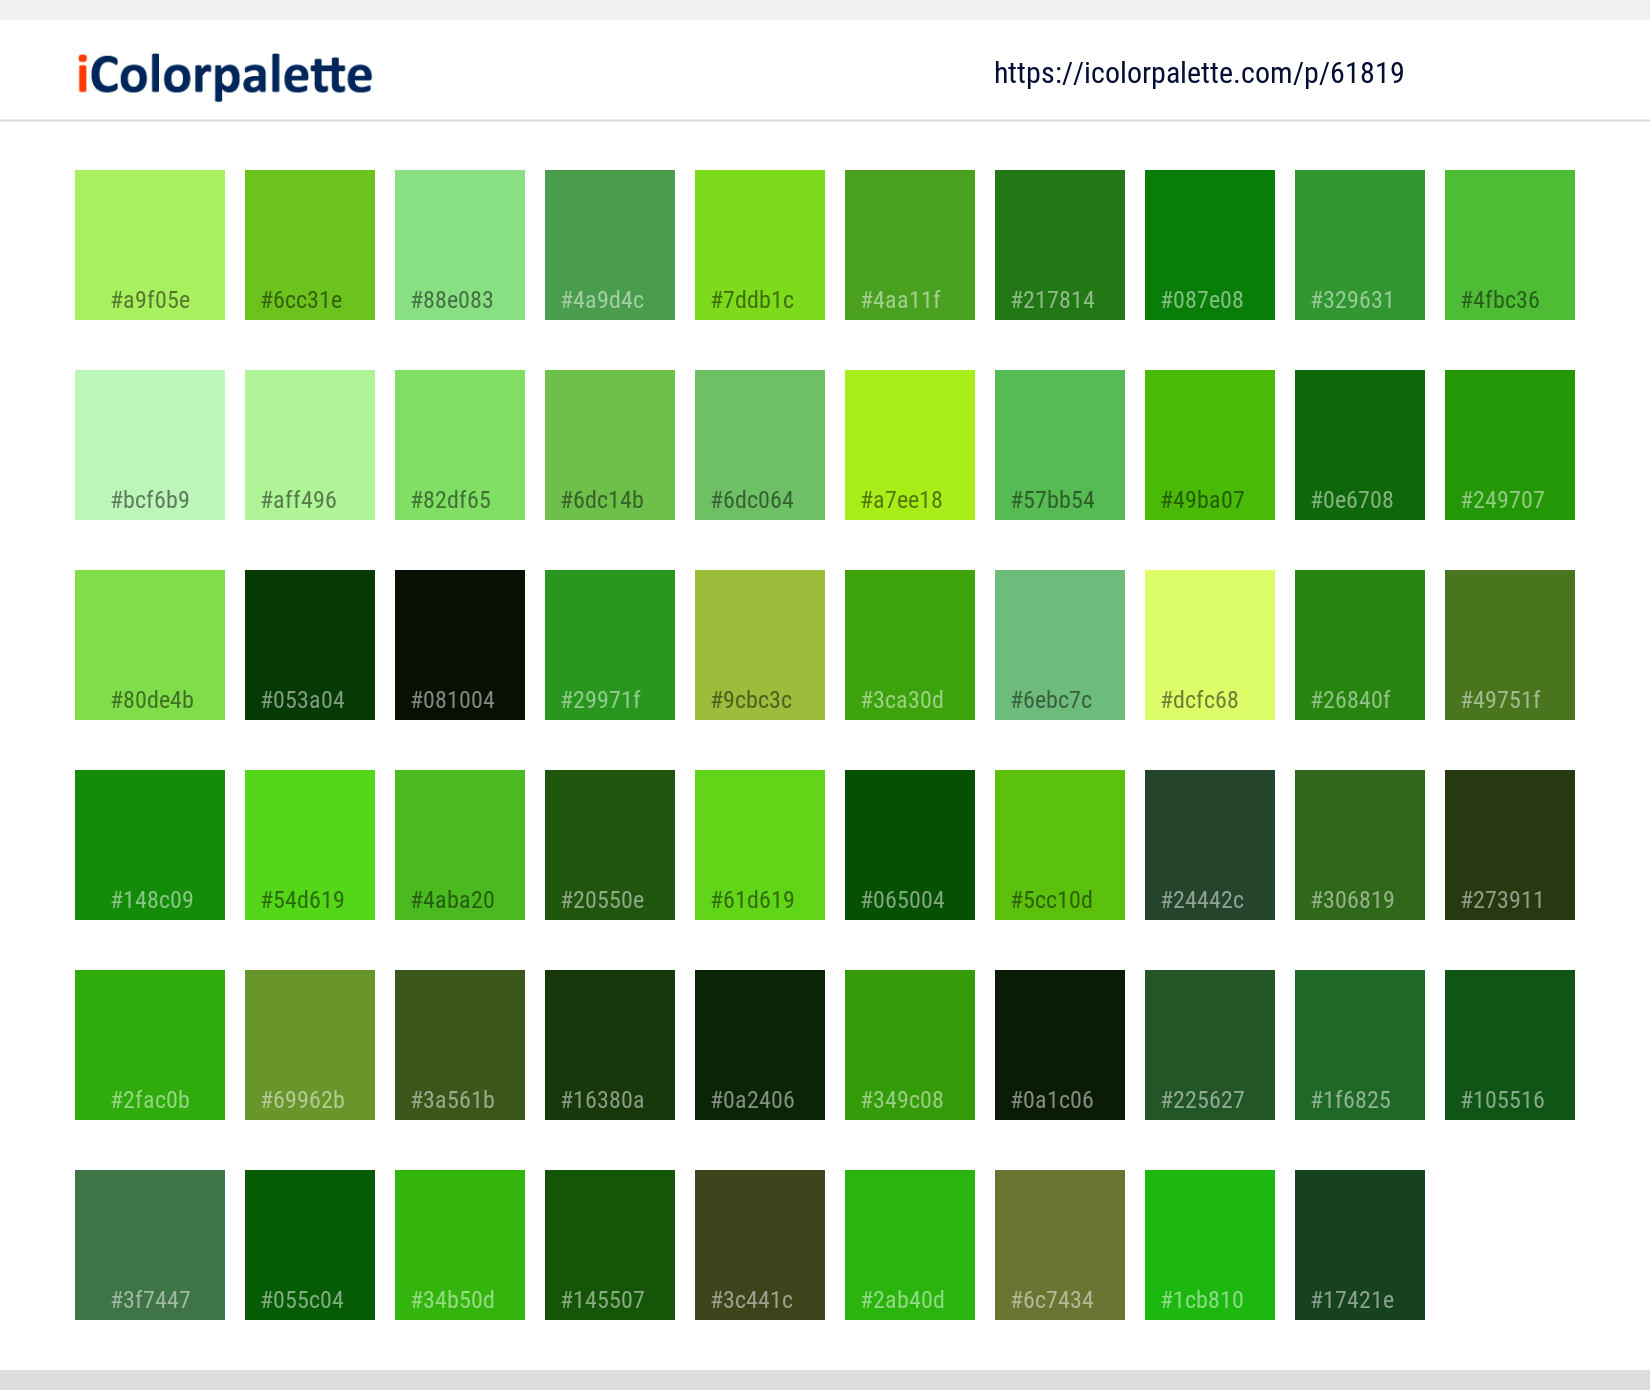This screenshot has width=1650, height=1390.
Task: Pick the #6dc064 swatch
Action: click(760, 445)
